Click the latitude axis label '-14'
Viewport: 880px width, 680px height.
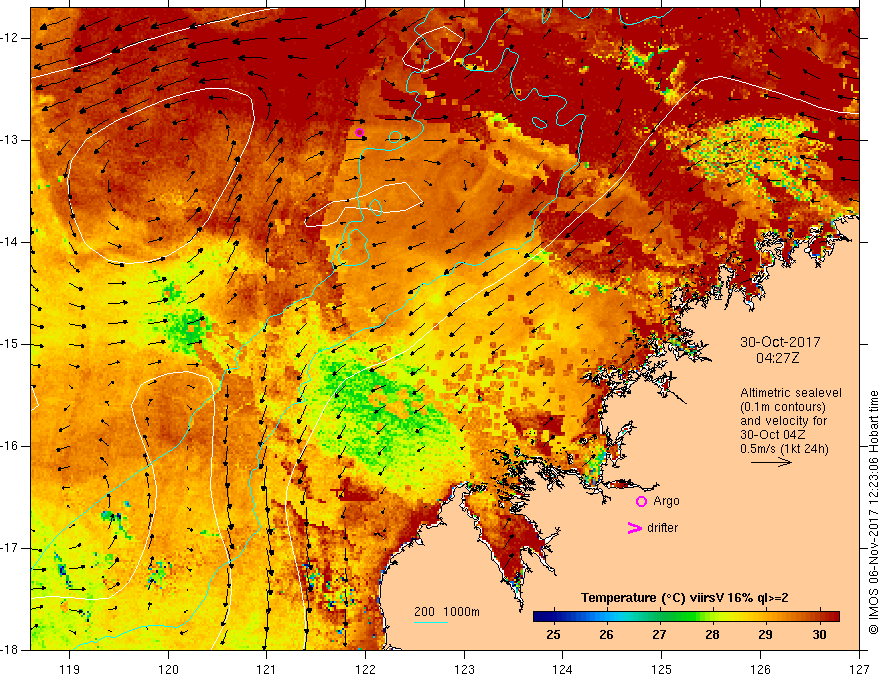11,242
